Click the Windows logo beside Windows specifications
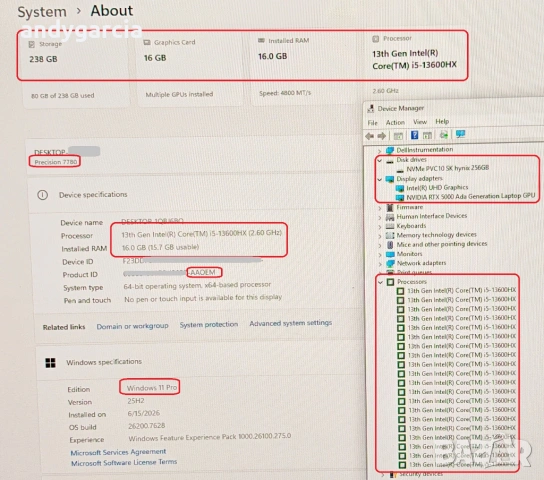This screenshot has width=544, height=480. click(x=50, y=363)
